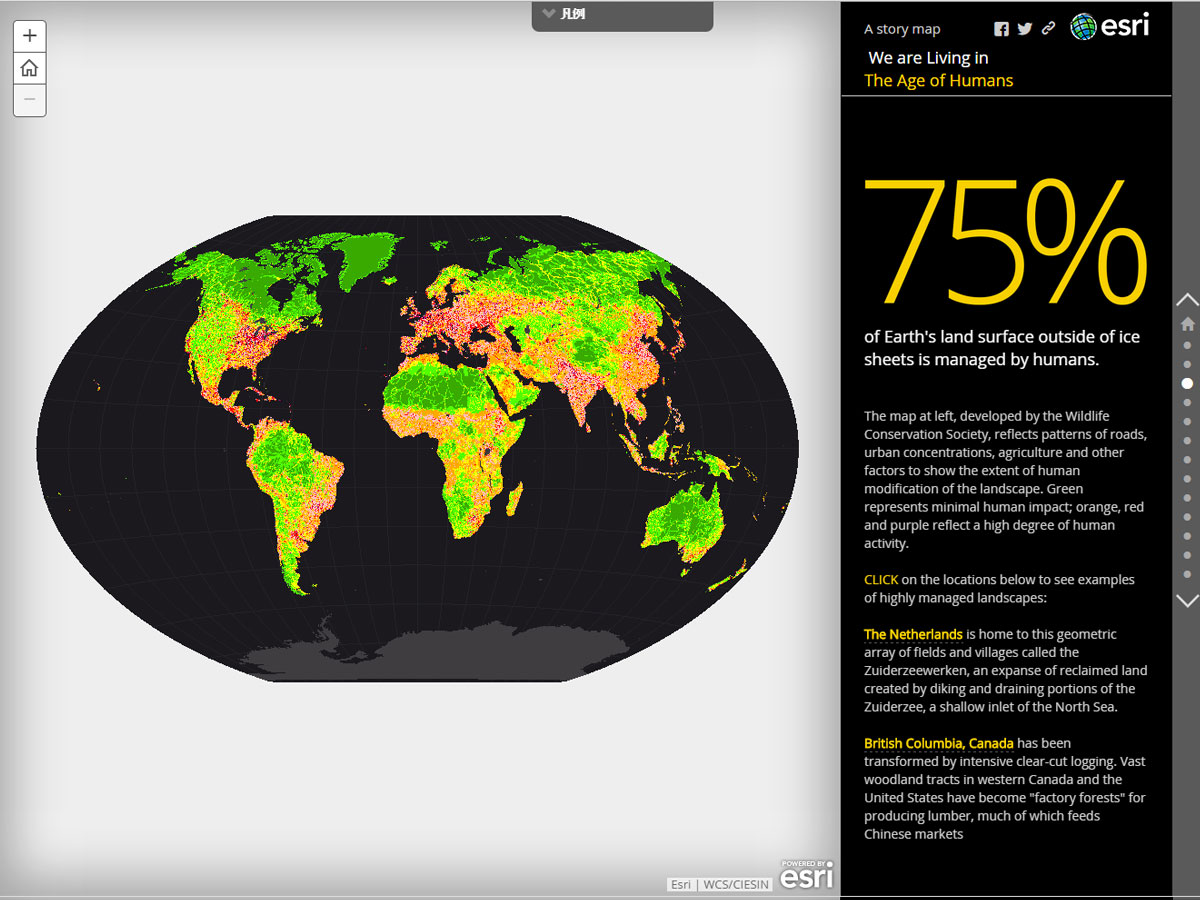Viewport: 1200px width, 900px height.
Task: Reset map to home extent
Action: tap(29, 68)
